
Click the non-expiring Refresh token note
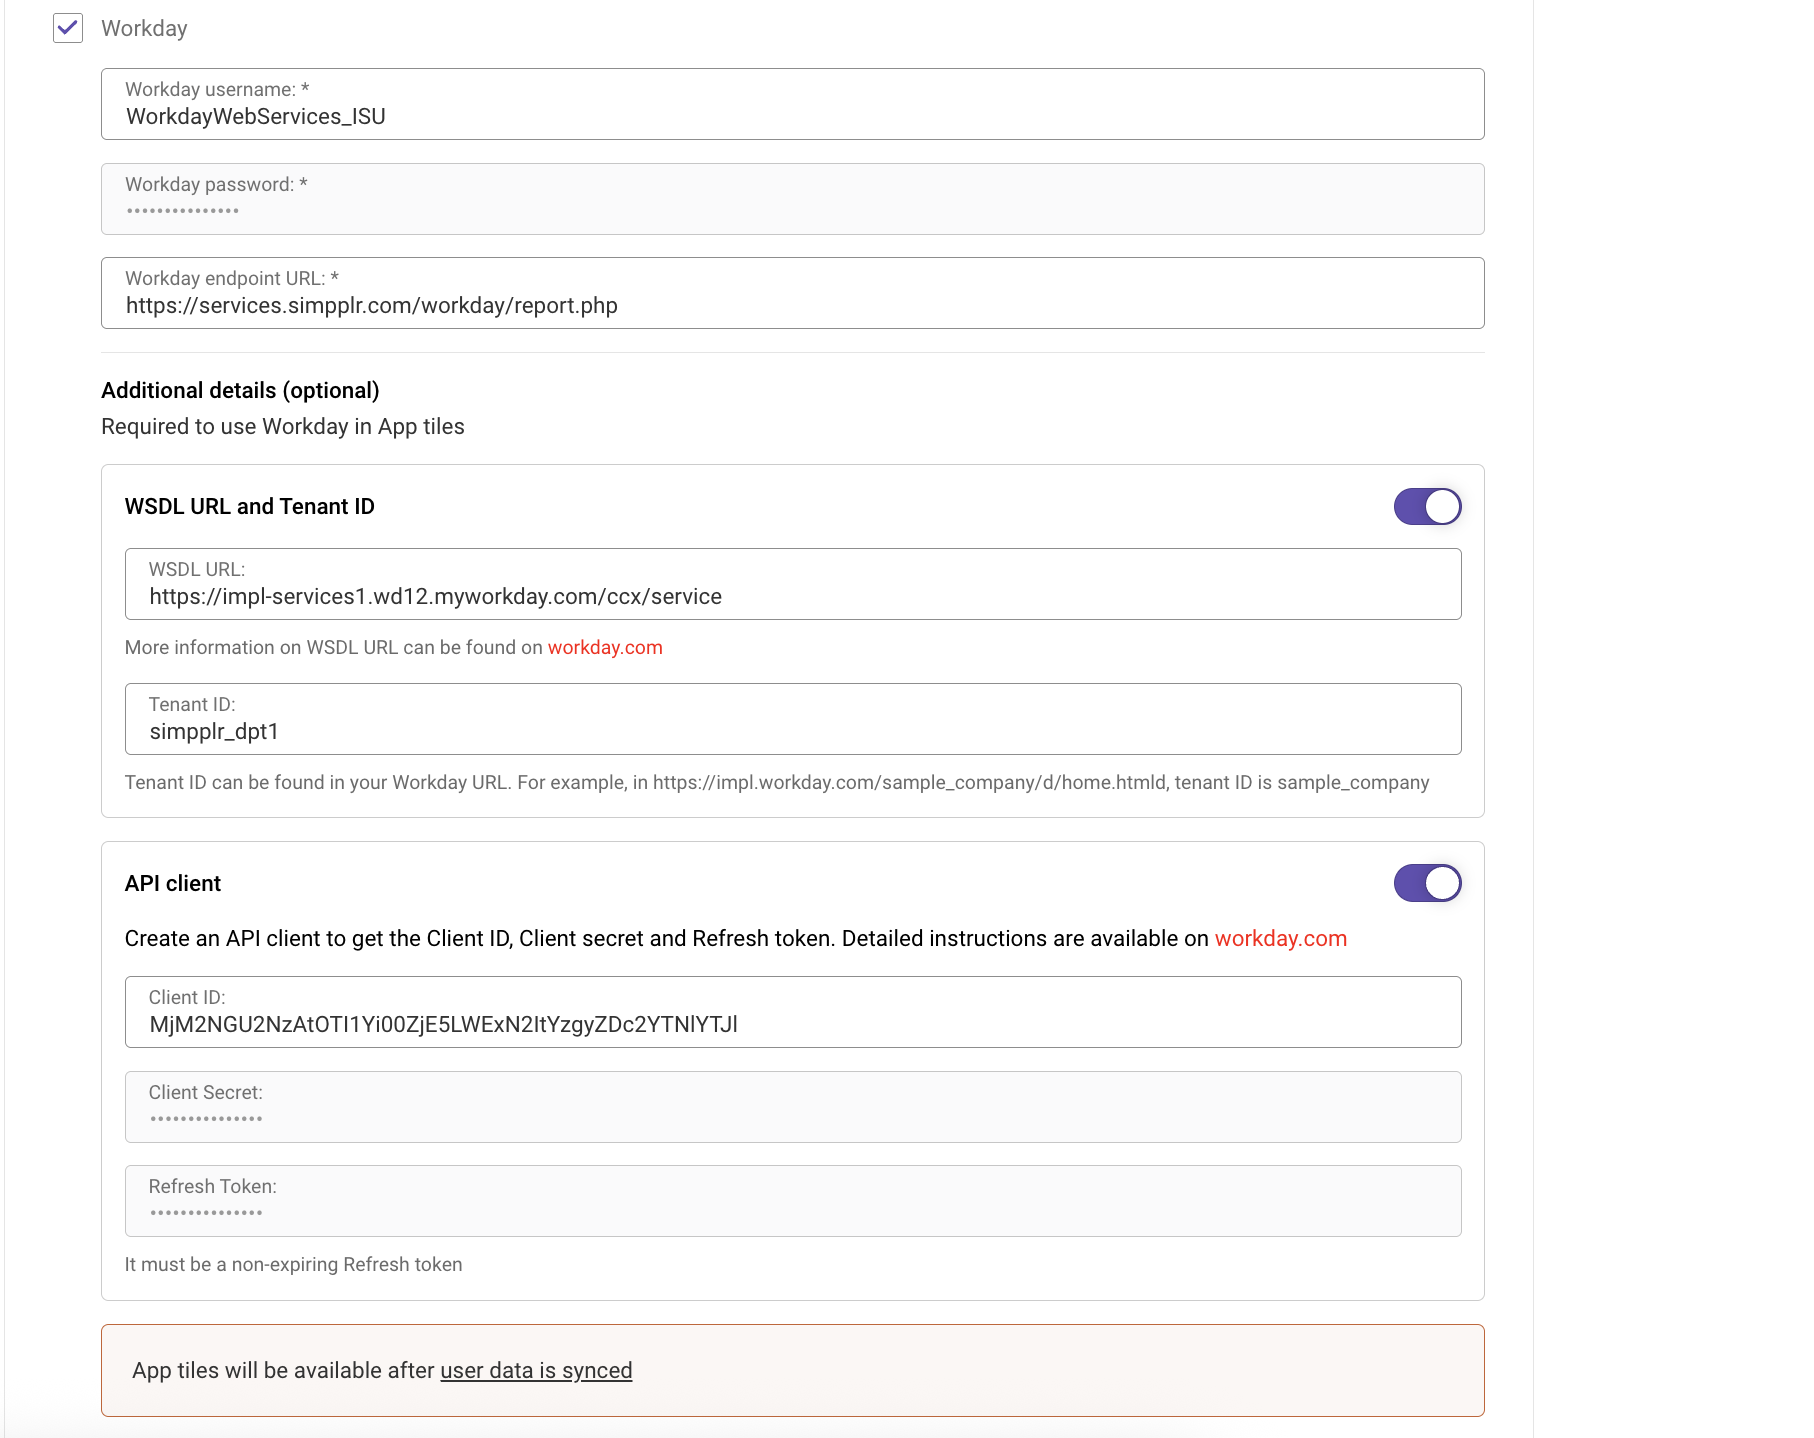tap(293, 1264)
